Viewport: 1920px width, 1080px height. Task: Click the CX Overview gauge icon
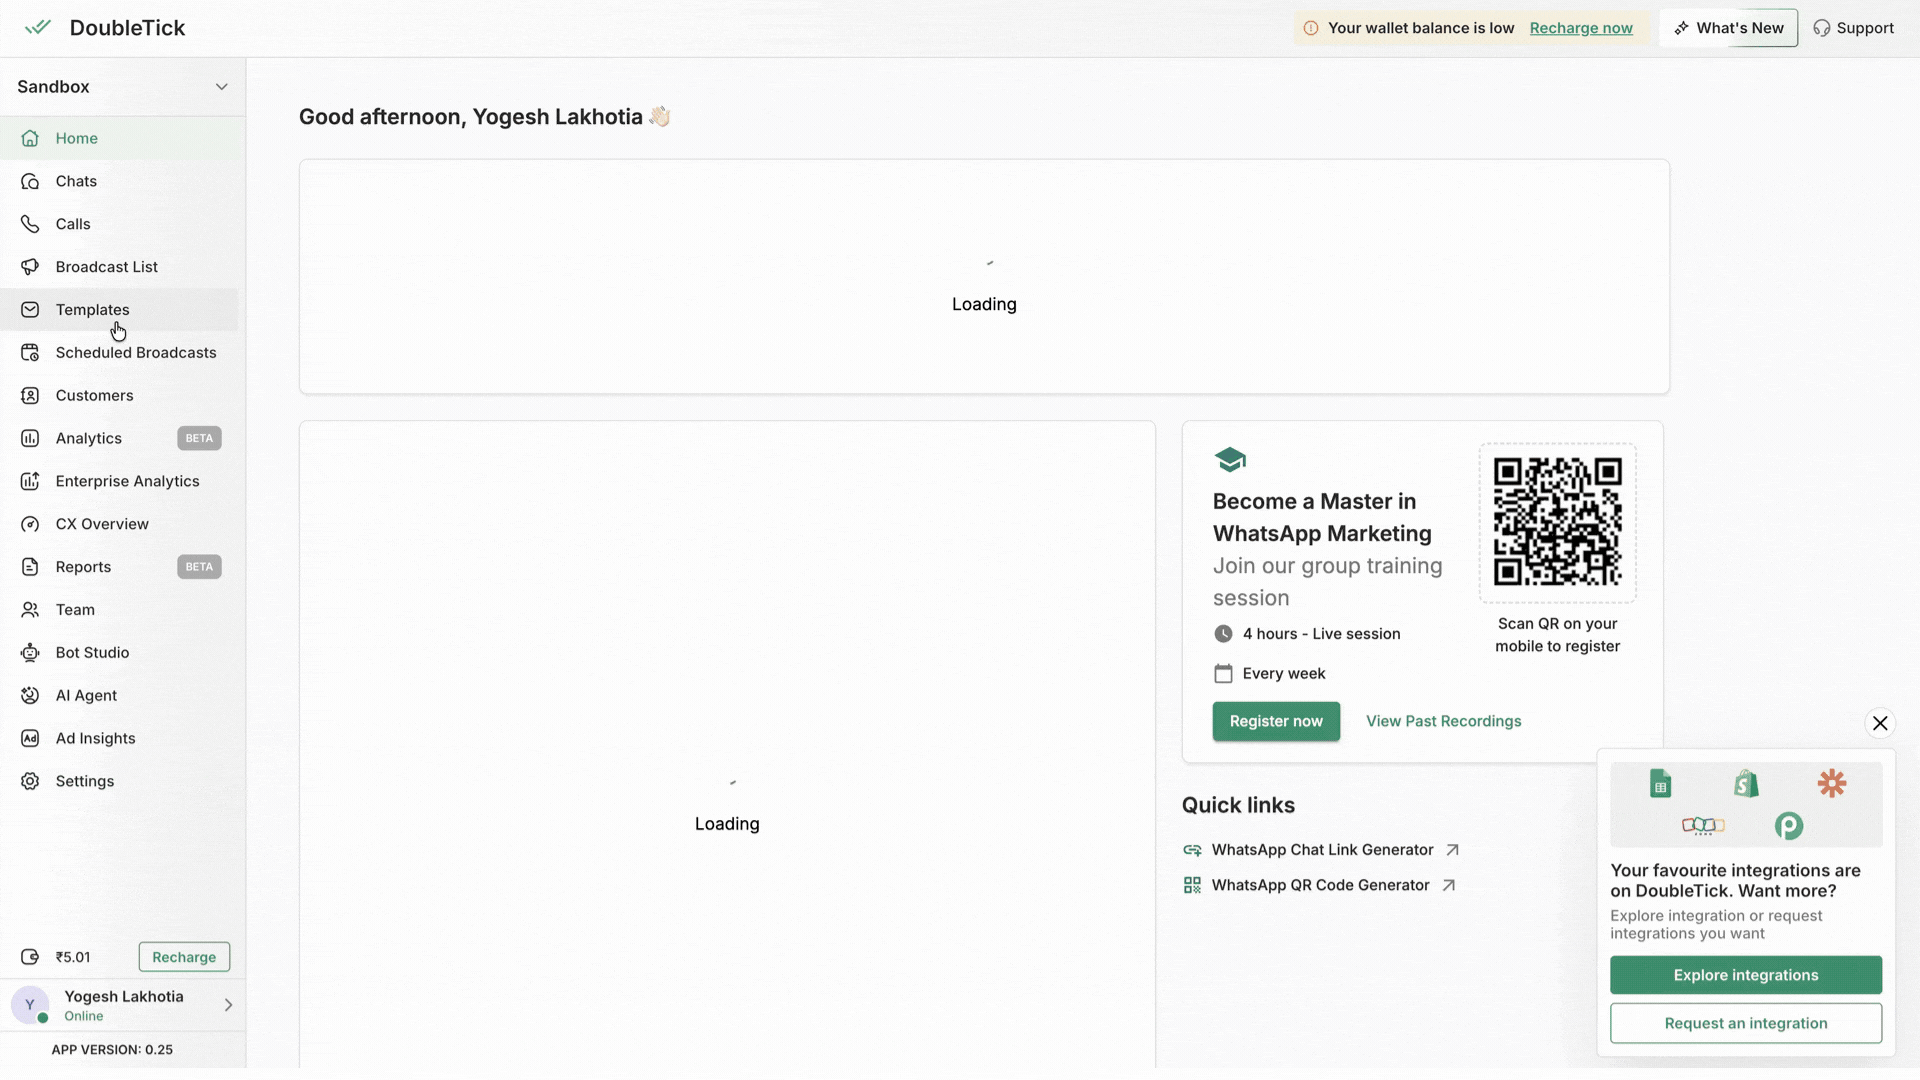(x=30, y=524)
